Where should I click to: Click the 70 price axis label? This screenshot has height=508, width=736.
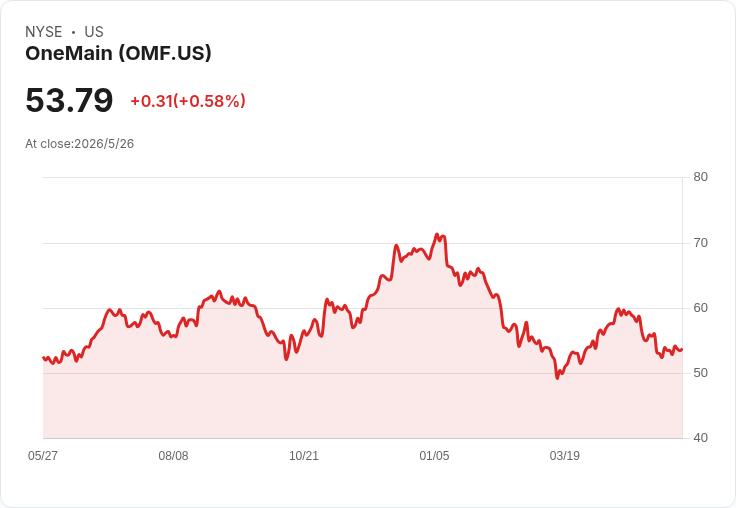pyautogui.click(x=700, y=243)
